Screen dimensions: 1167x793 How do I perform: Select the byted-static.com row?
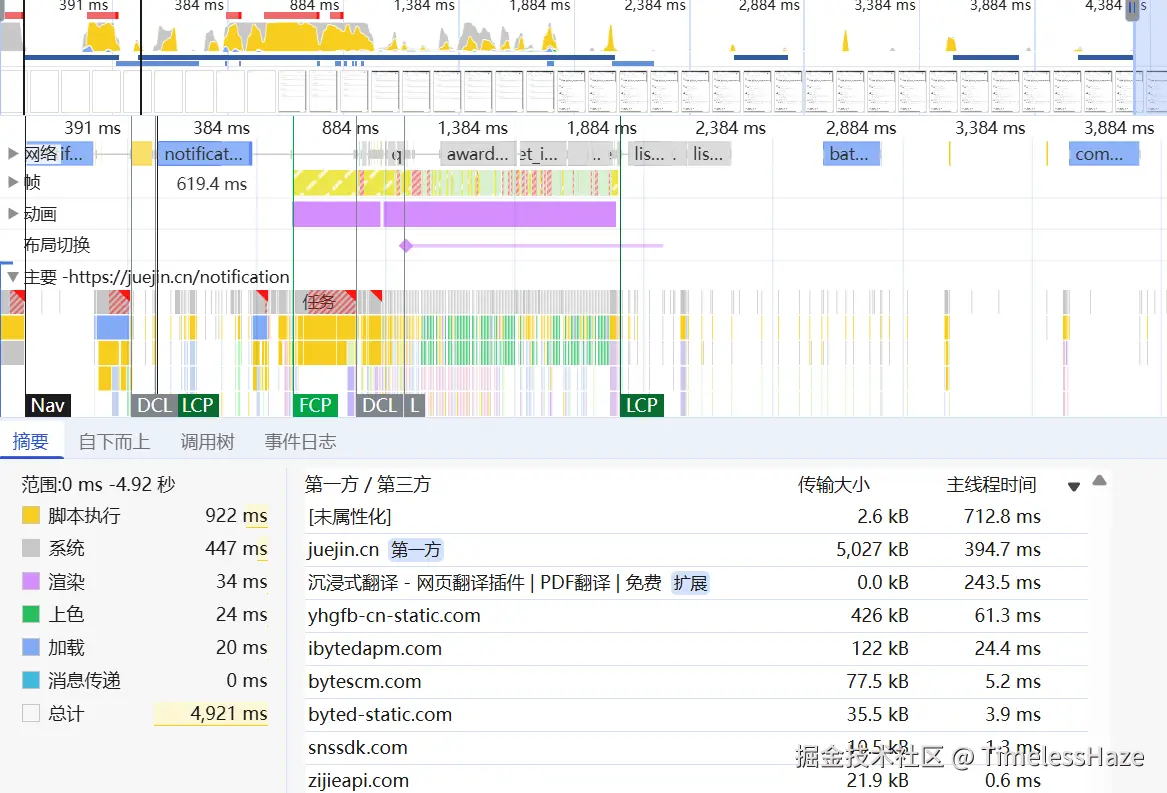(696, 714)
